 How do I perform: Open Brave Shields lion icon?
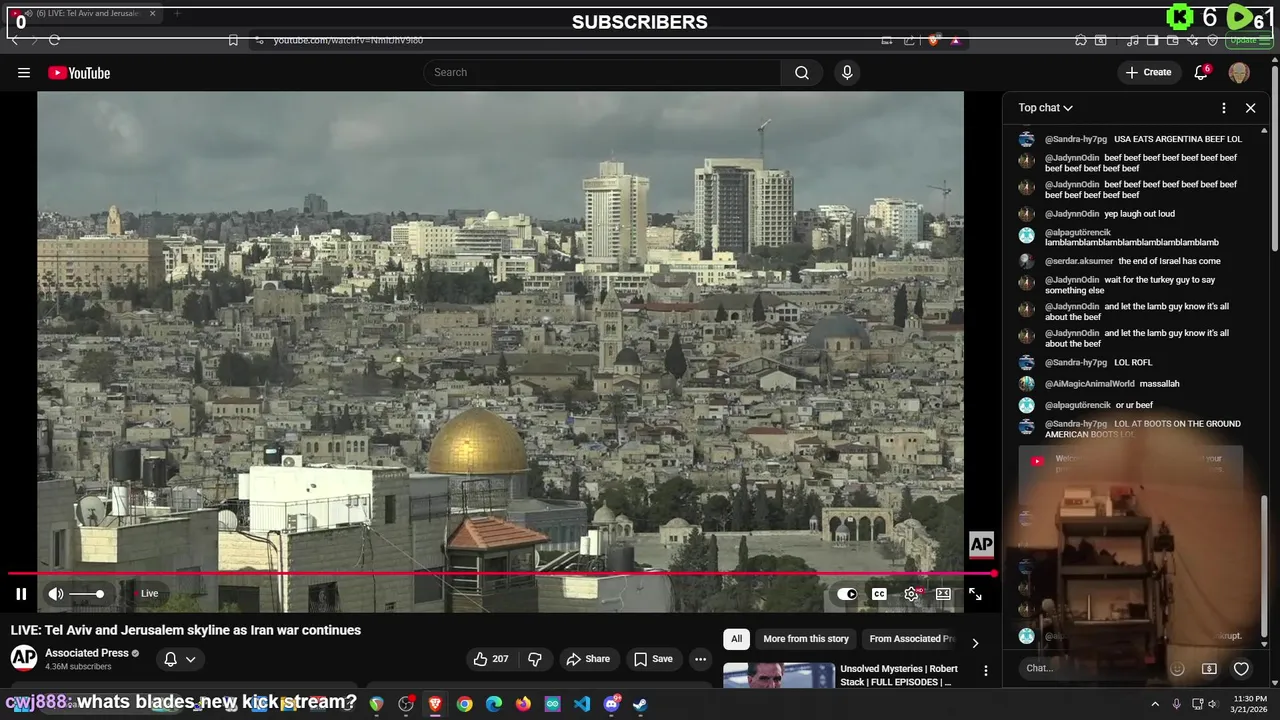point(933,40)
